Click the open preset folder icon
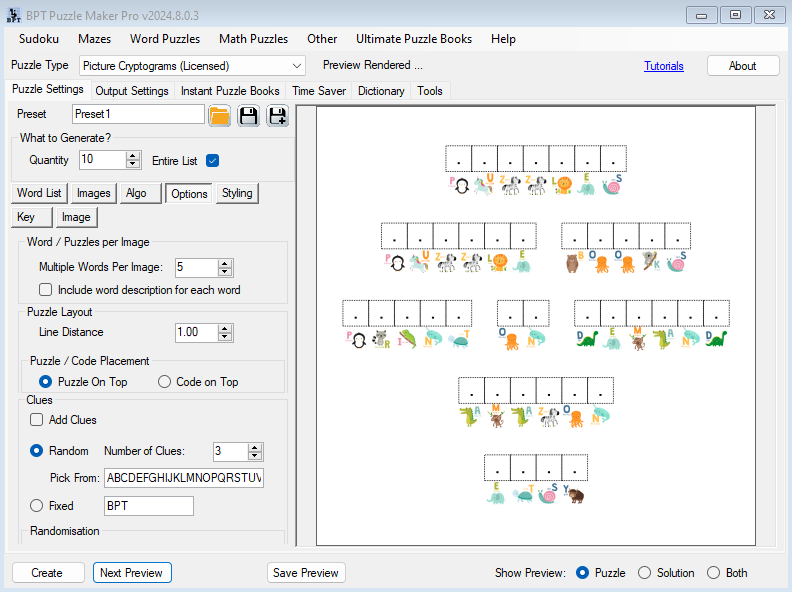Viewport: 792px width, 592px height. click(220, 115)
